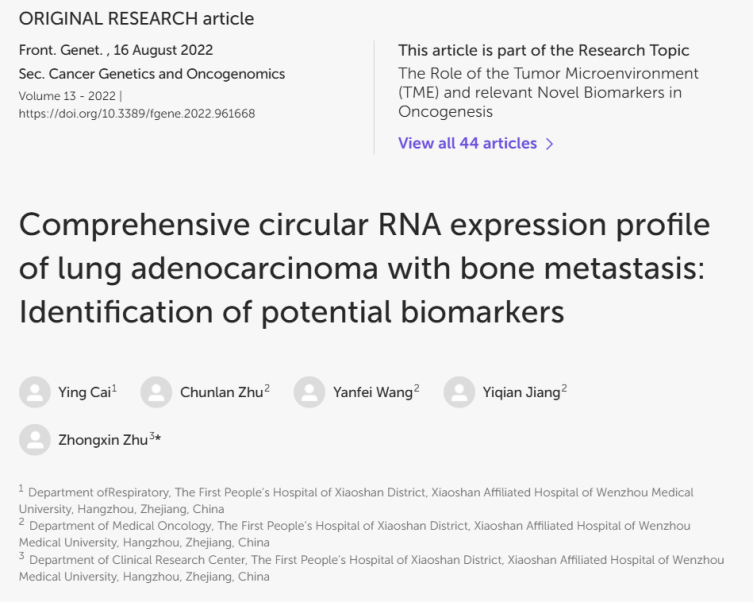Select author name Chunlan Zhu
This screenshot has width=754, height=602.
pos(222,392)
